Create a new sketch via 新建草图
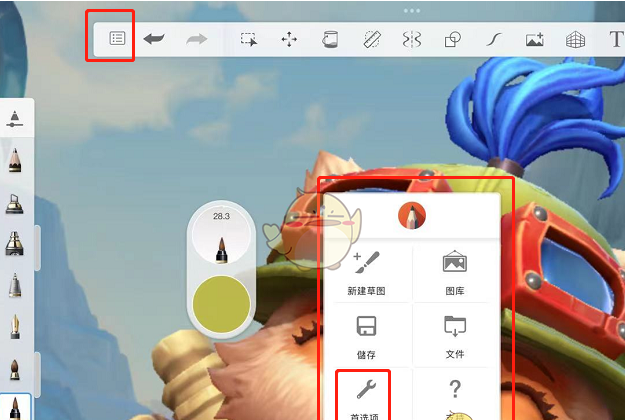 click(366, 274)
